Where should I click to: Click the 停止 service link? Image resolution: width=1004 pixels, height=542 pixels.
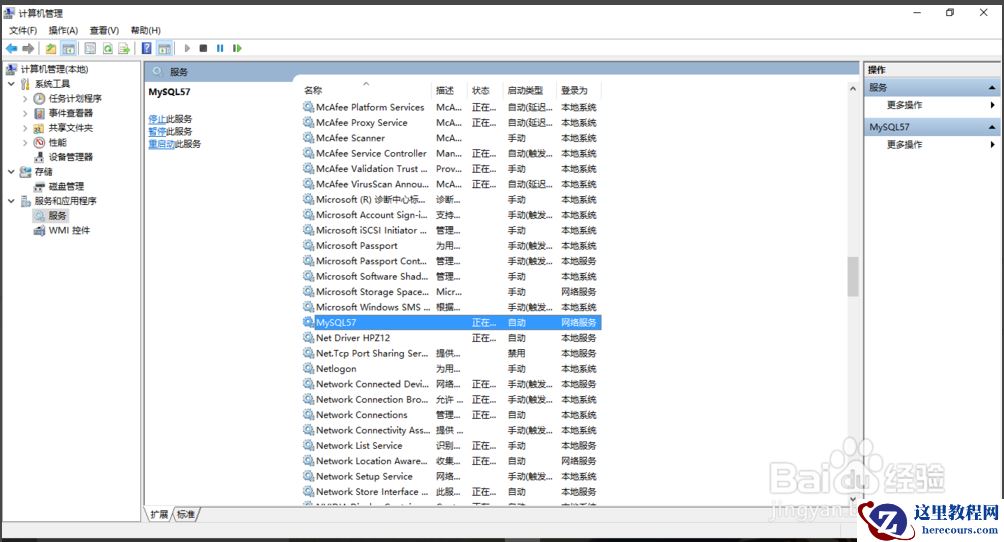click(x=157, y=119)
